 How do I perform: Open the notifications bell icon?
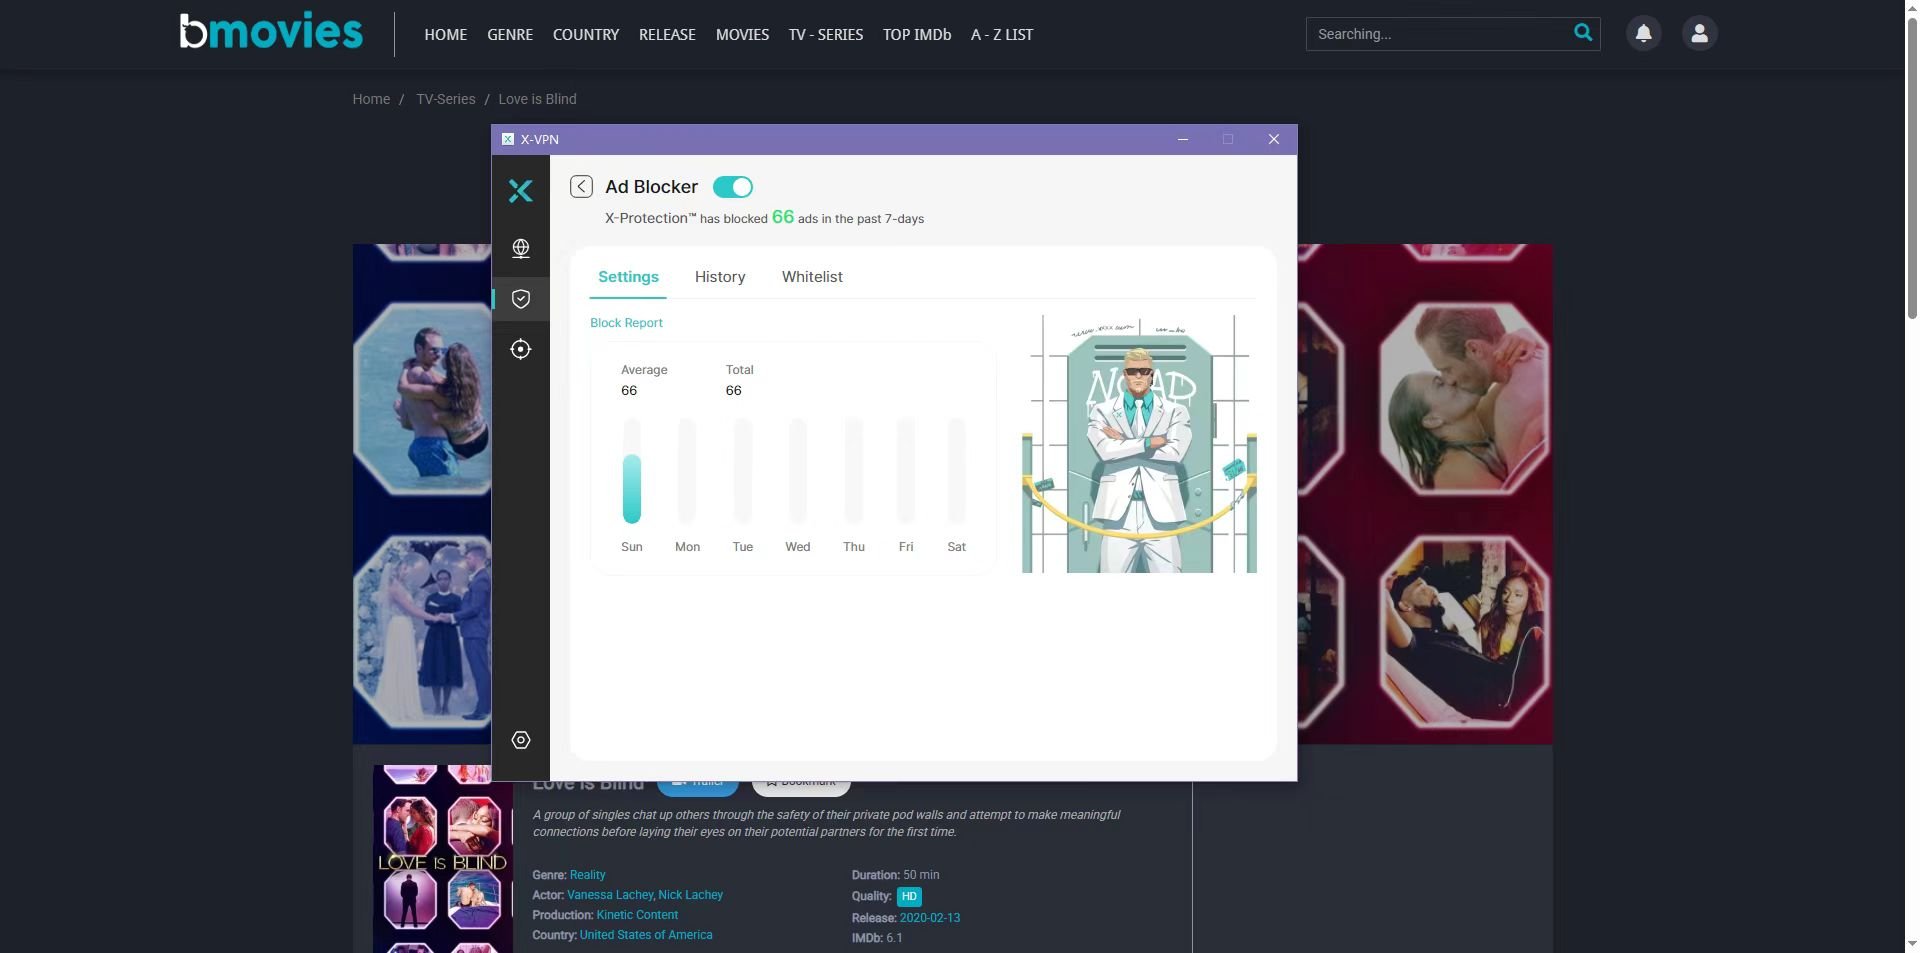[x=1643, y=33]
